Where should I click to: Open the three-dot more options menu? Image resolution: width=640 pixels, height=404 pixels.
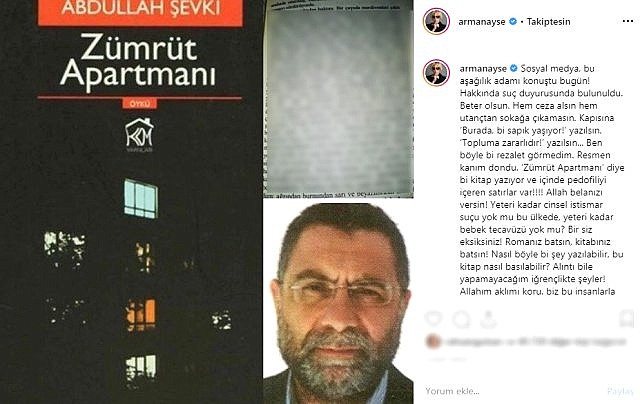click(627, 21)
